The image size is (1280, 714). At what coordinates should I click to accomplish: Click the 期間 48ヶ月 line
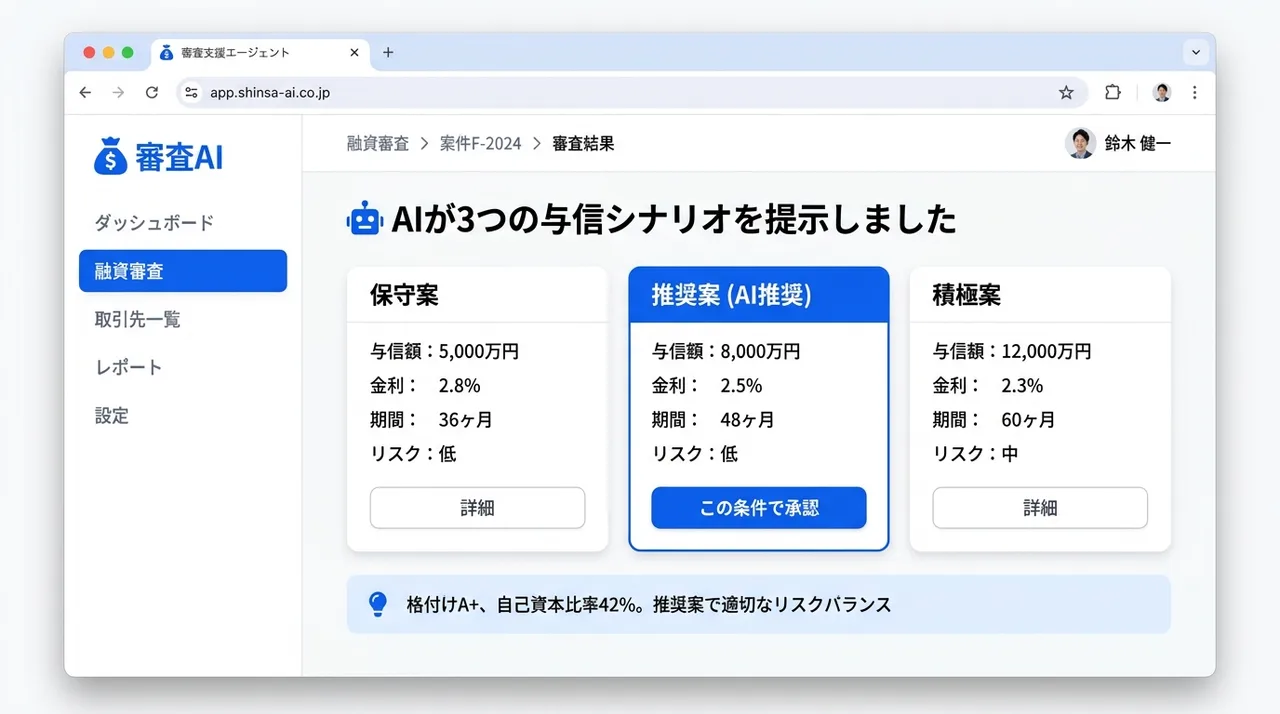coord(713,420)
